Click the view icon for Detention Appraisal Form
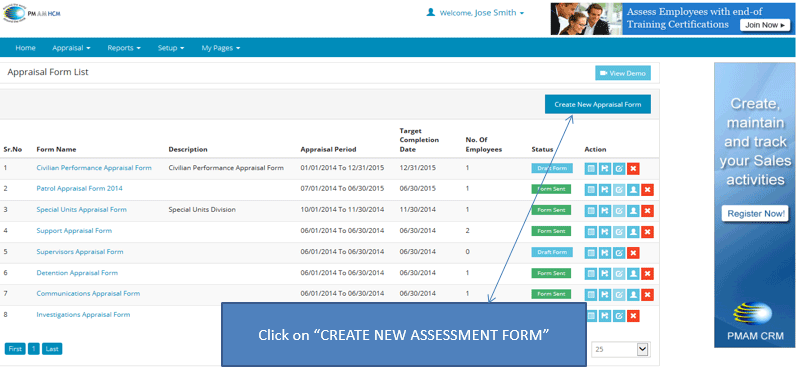 tap(591, 274)
